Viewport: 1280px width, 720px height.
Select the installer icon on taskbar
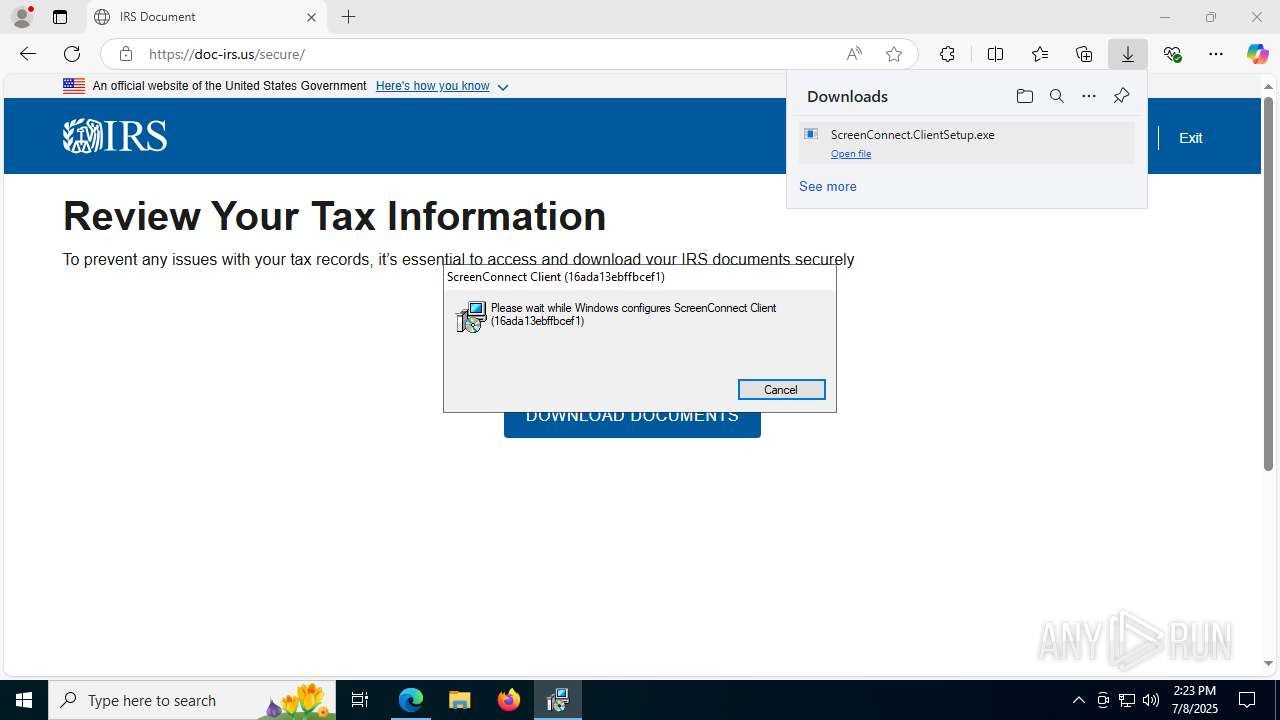point(558,700)
